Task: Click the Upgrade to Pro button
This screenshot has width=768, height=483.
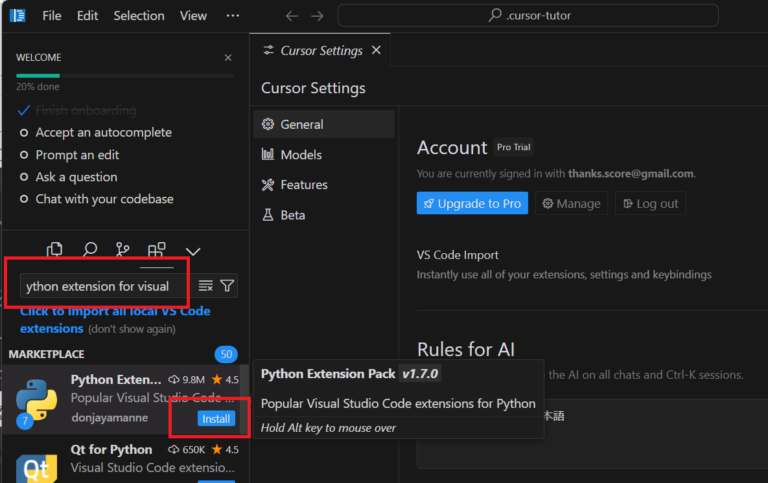Action: point(471,203)
